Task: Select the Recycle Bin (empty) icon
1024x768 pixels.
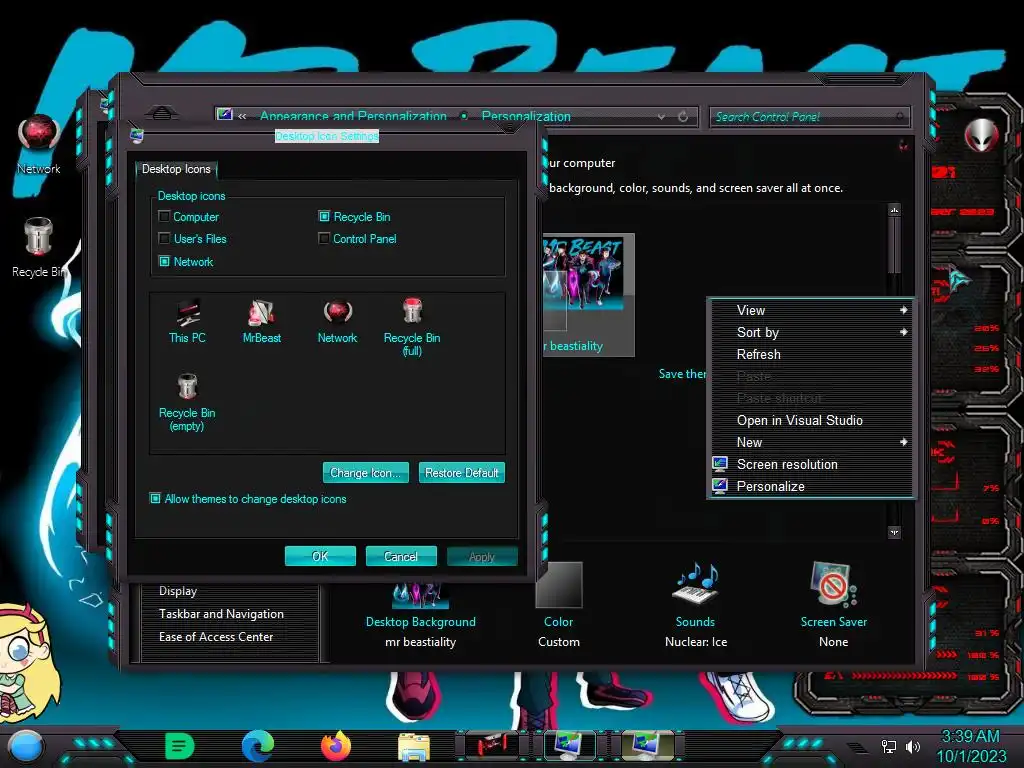Action: (x=187, y=402)
